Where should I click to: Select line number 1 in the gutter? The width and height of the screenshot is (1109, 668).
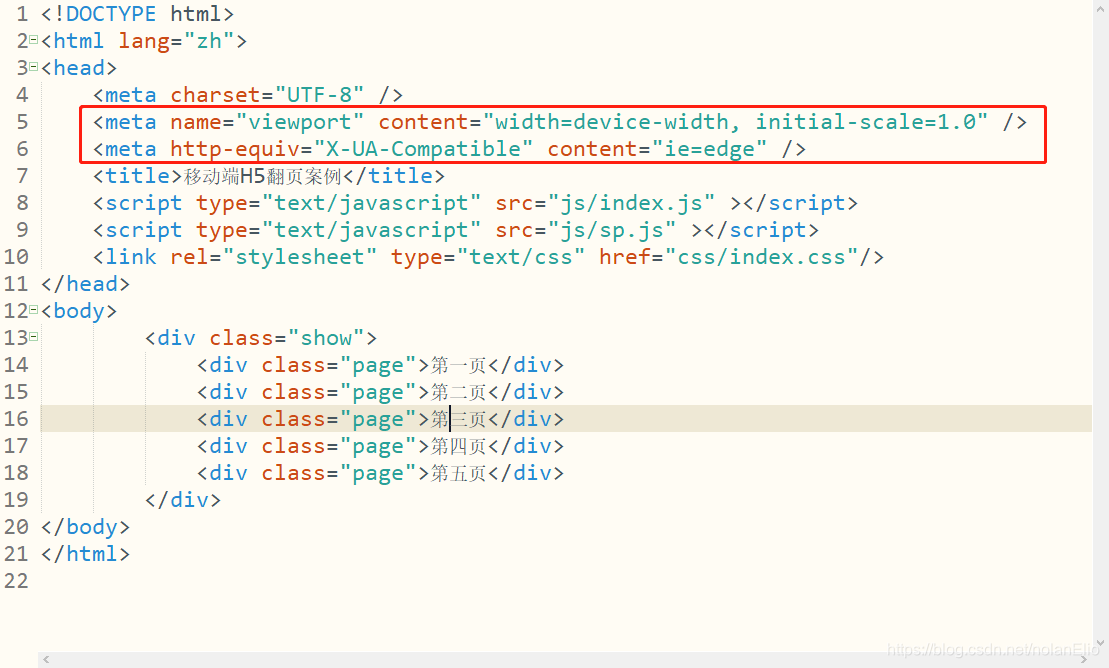point(22,13)
